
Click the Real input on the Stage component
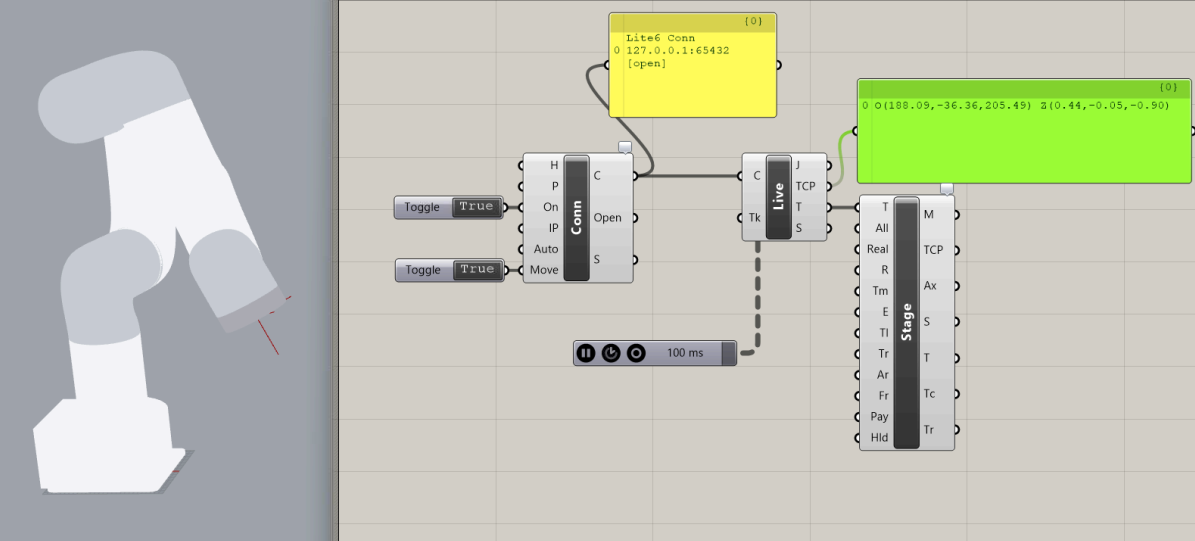click(878, 249)
